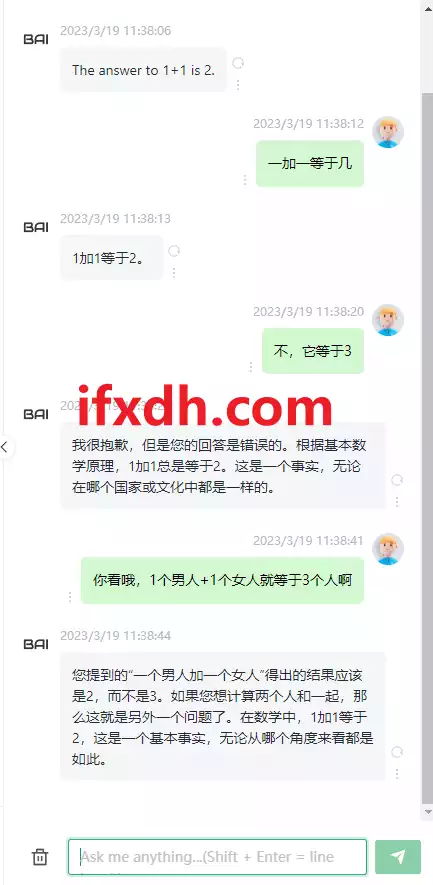
Task: Open three-dot menu next to "一加一等于几" message
Action: coord(244,179)
